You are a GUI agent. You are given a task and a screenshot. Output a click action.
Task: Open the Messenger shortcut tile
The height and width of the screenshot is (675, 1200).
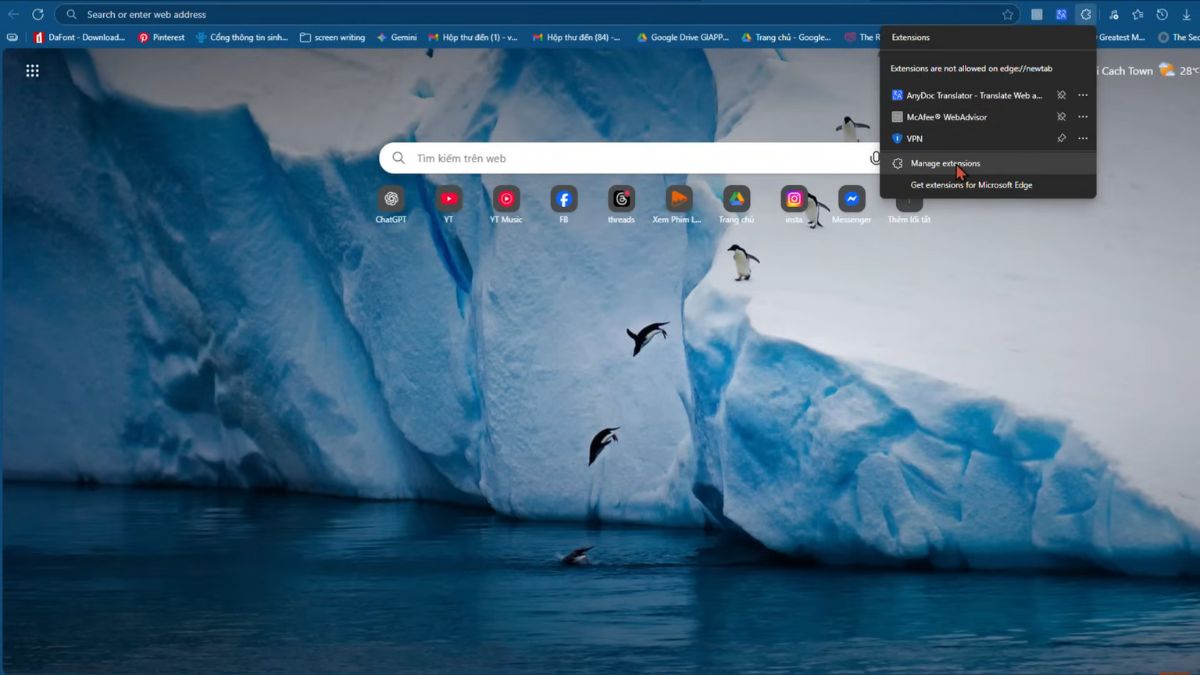click(851, 199)
